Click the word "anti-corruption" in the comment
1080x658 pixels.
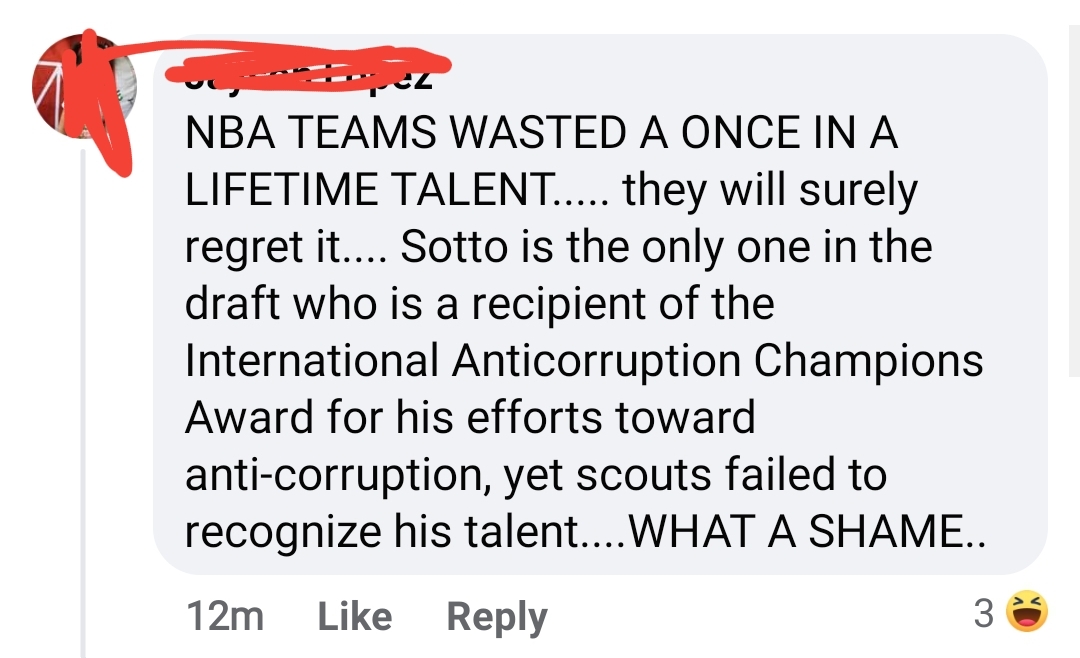[x=335, y=475]
